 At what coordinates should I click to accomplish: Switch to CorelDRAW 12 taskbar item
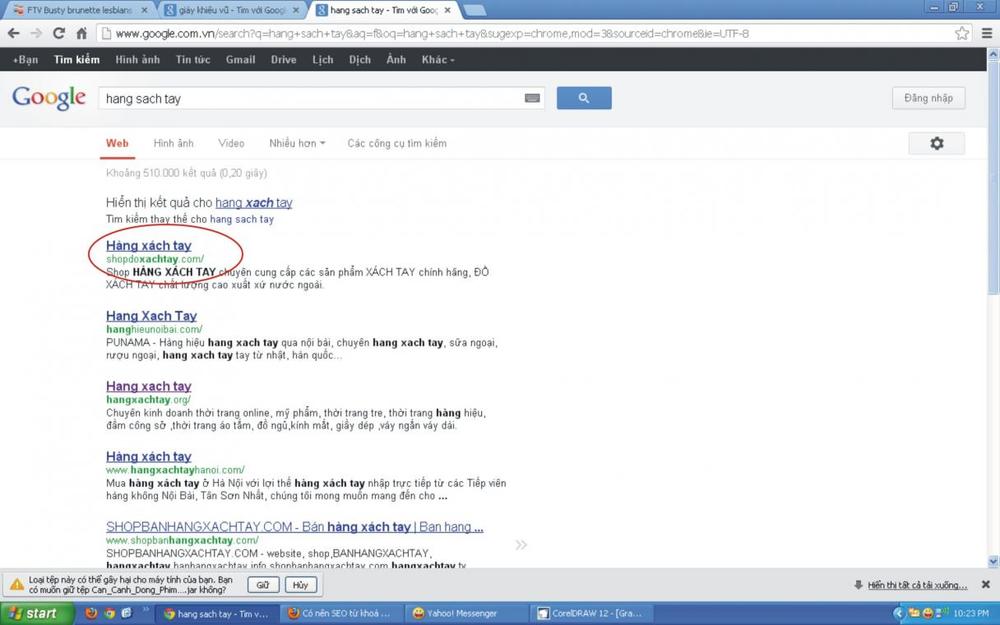pyautogui.click(x=592, y=614)
